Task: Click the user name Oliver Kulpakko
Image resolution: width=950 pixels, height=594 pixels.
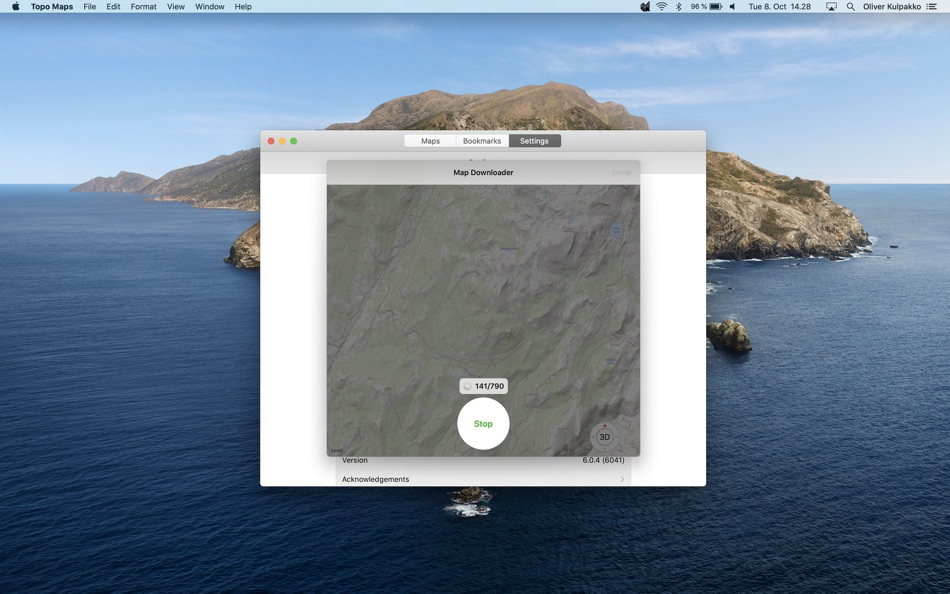Action: coord(892,7)
